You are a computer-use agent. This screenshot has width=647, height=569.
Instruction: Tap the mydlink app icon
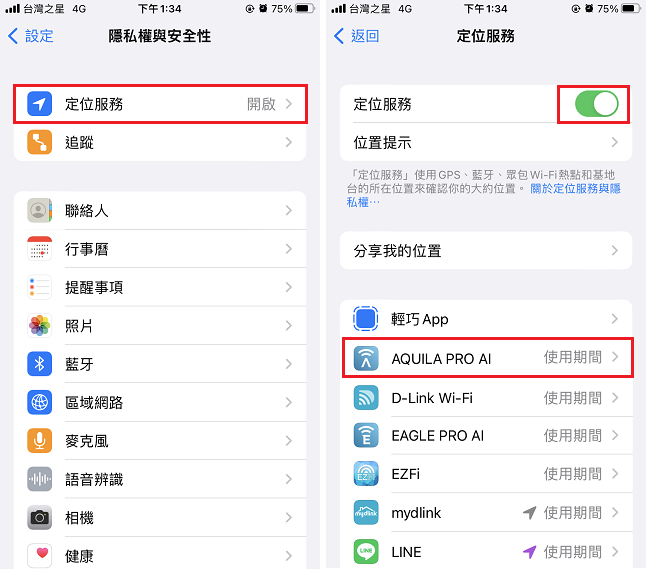tap(366, 512)
